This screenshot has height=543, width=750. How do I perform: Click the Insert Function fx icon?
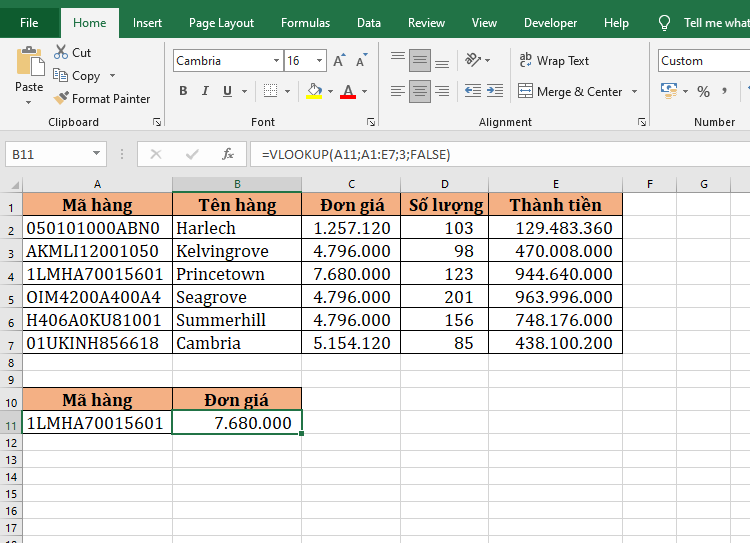pos(228,154)
